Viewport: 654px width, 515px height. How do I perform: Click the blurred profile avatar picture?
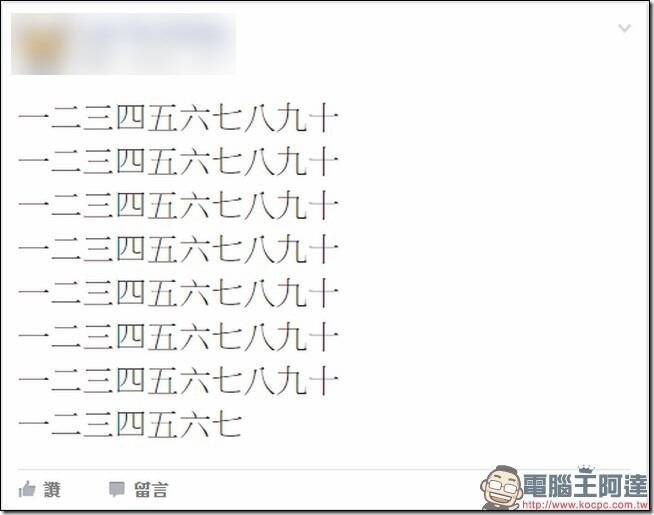click(x=43, y=45)
